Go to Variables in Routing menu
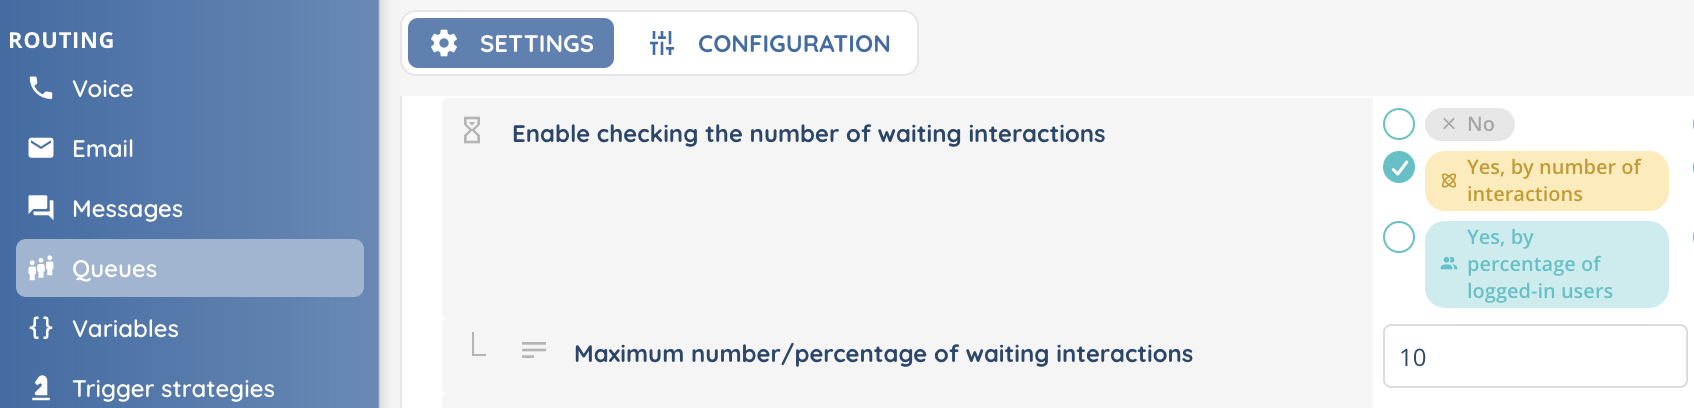The width and height of the screenshot is (1694, 408). (125, 328)
